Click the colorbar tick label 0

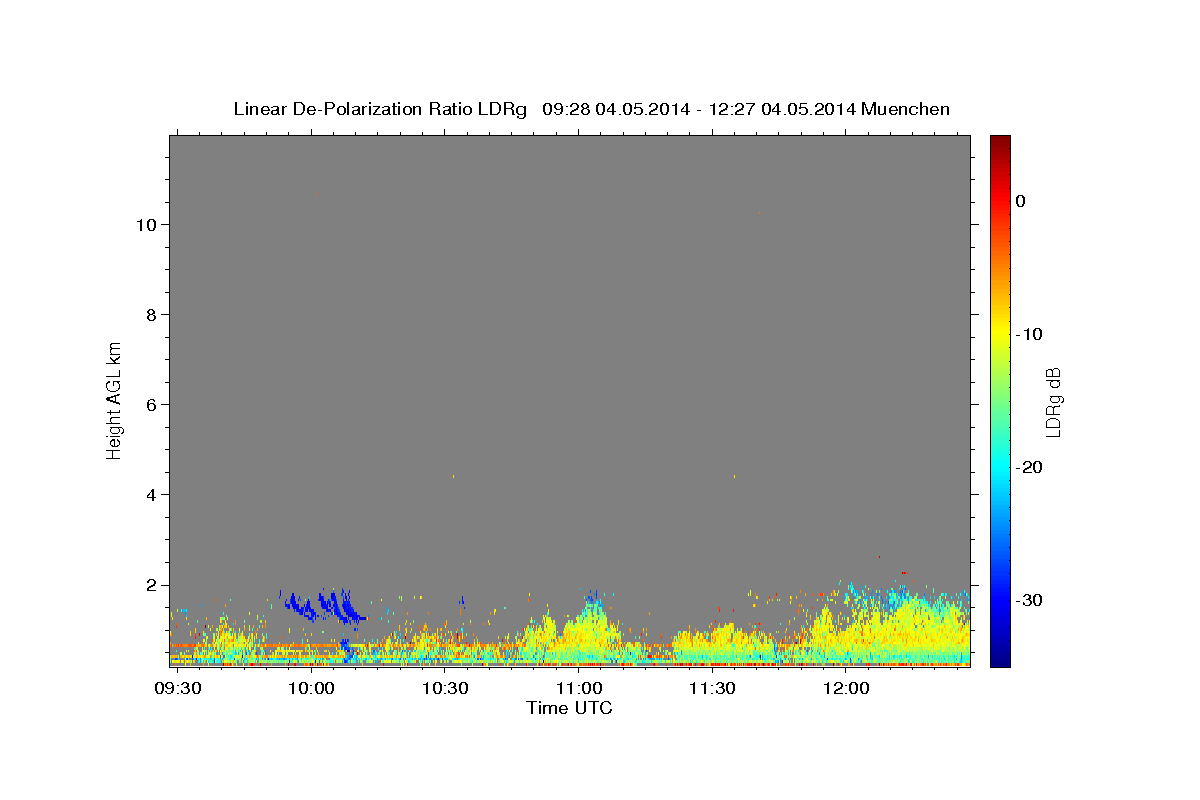[1021, 201]
